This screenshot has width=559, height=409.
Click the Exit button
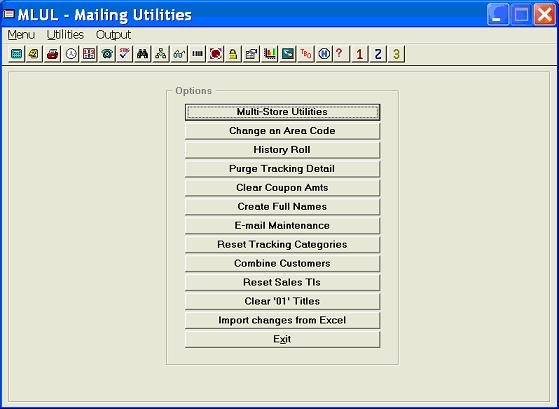point(282,339)
